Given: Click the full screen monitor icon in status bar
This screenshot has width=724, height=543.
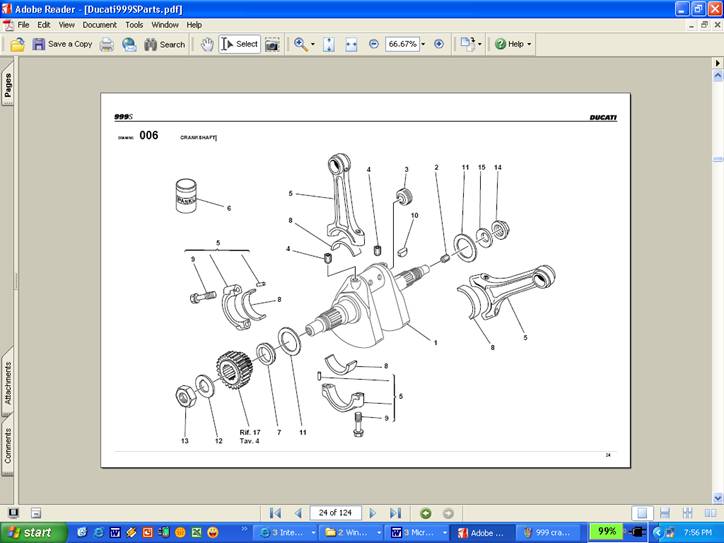Looking at the screenshot, I should pos(13,513).
